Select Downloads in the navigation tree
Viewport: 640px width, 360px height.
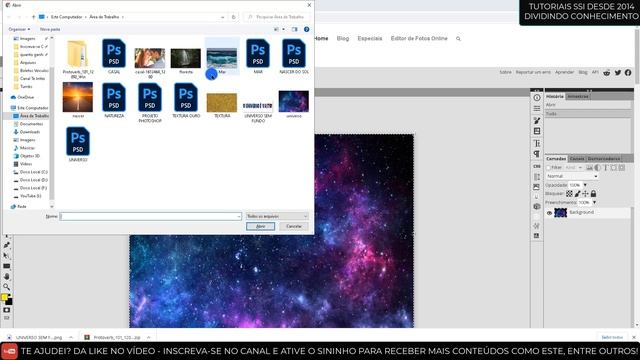pyautogui.click(x=29, y=132)
